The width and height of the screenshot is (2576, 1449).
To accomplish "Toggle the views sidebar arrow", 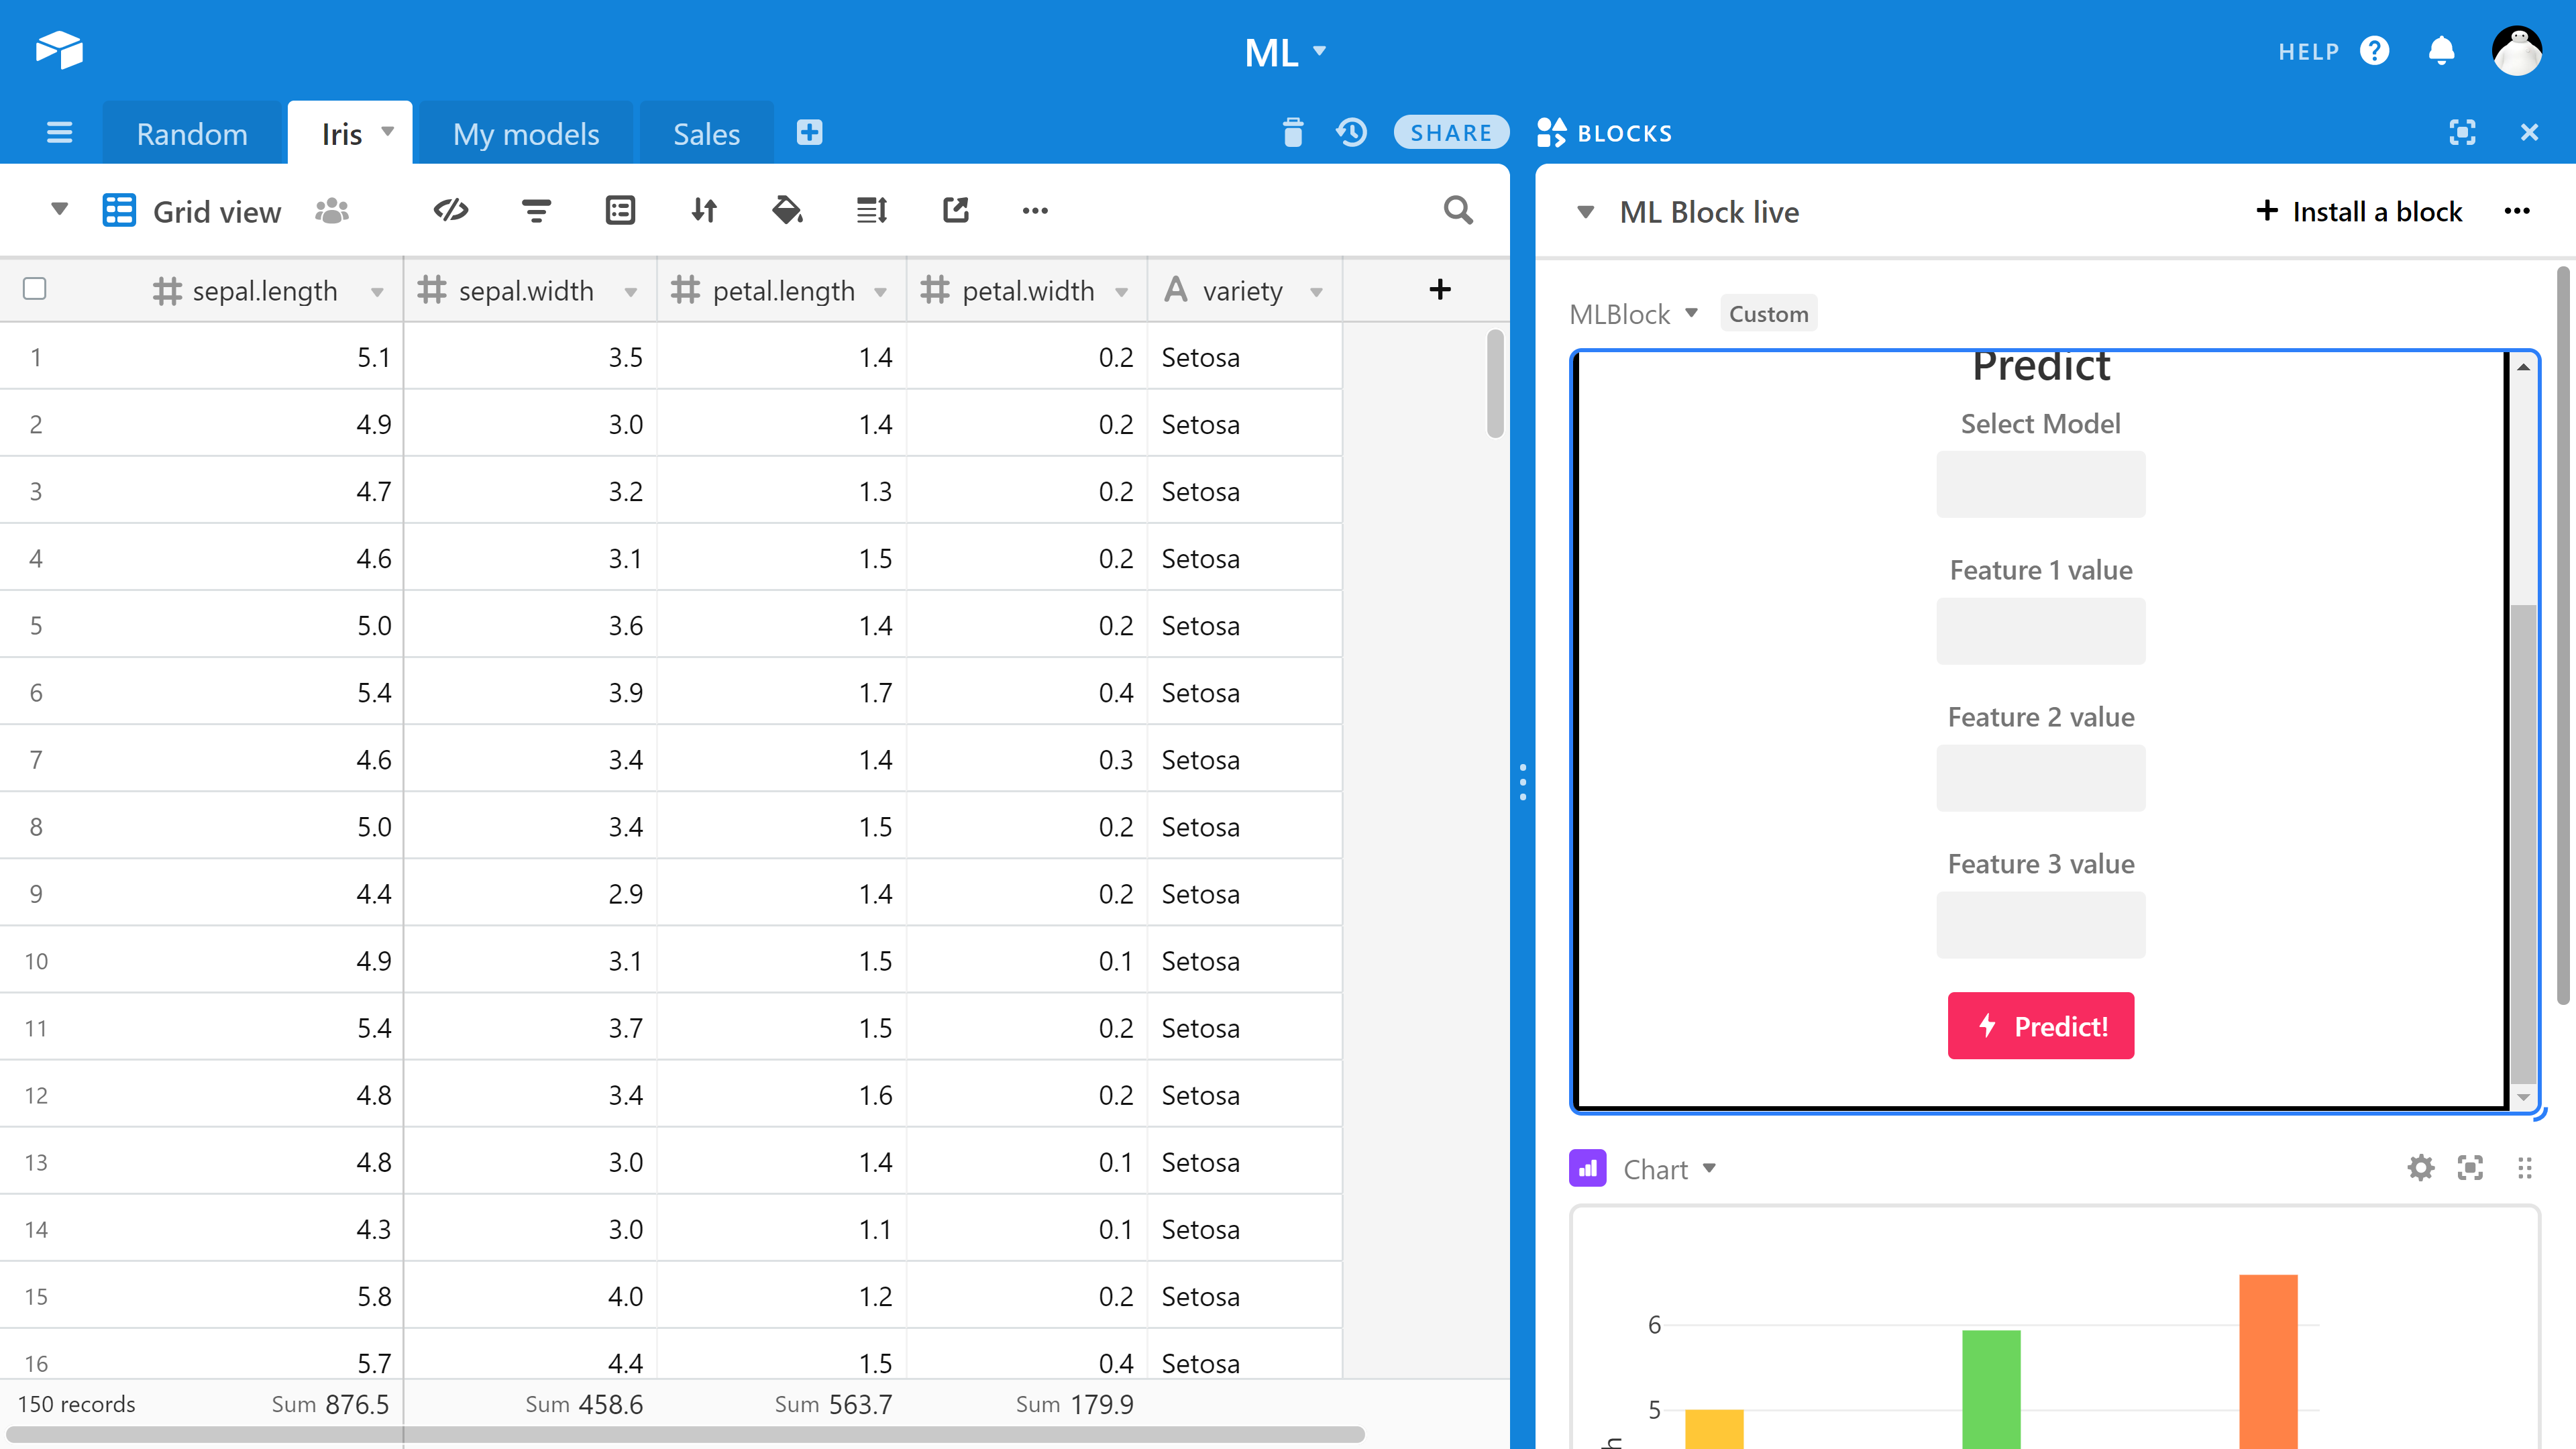I will click(x=59, y=209).
